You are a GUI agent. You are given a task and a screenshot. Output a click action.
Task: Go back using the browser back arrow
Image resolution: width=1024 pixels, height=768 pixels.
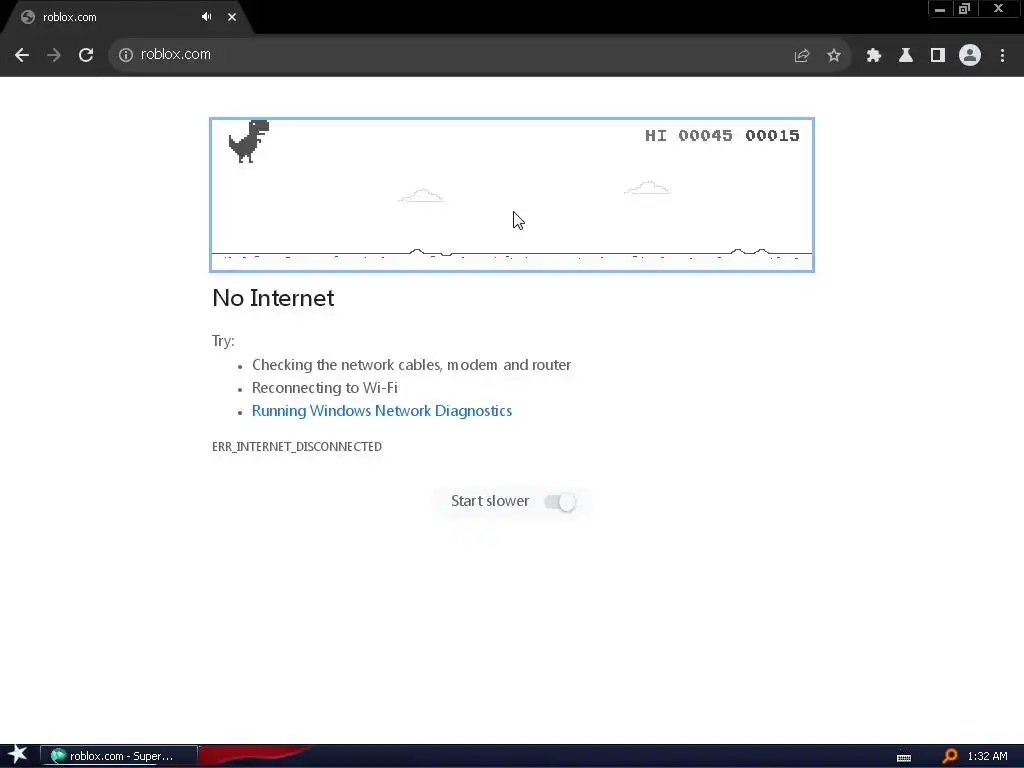(22, 55)
